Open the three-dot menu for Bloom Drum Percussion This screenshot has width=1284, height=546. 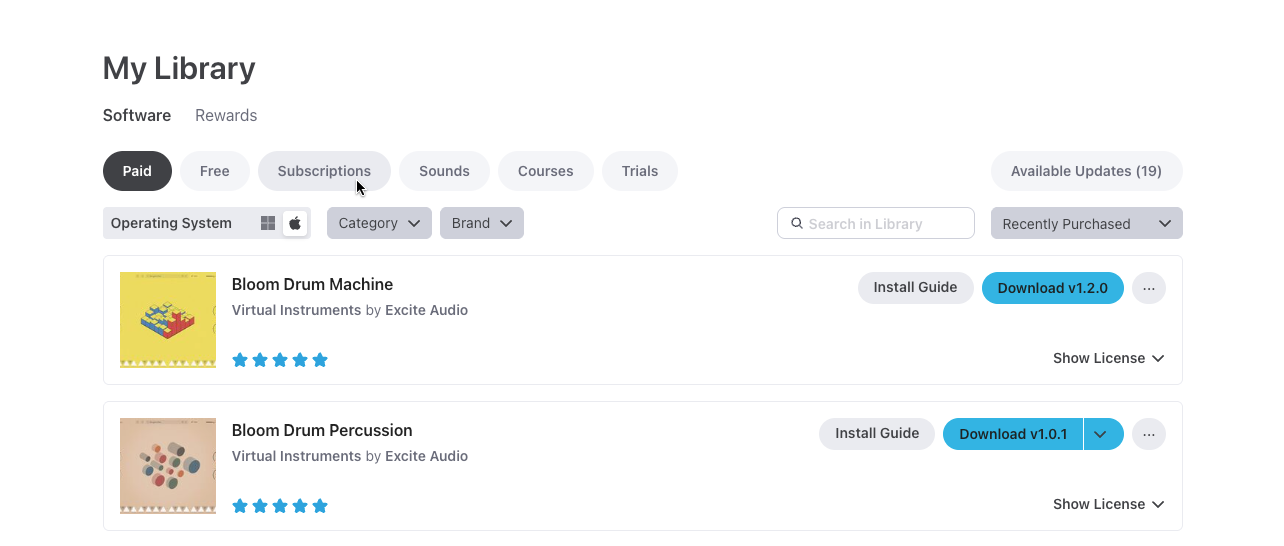pos(1149,434)
